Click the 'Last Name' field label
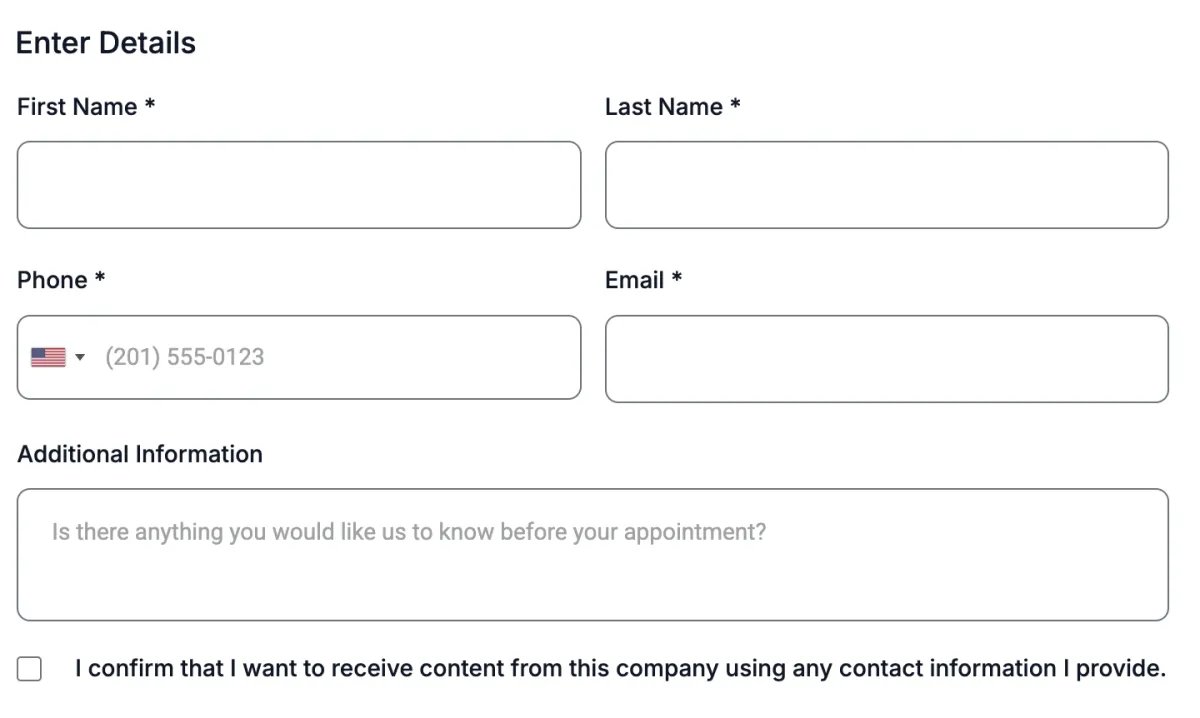 coord(664,107)
